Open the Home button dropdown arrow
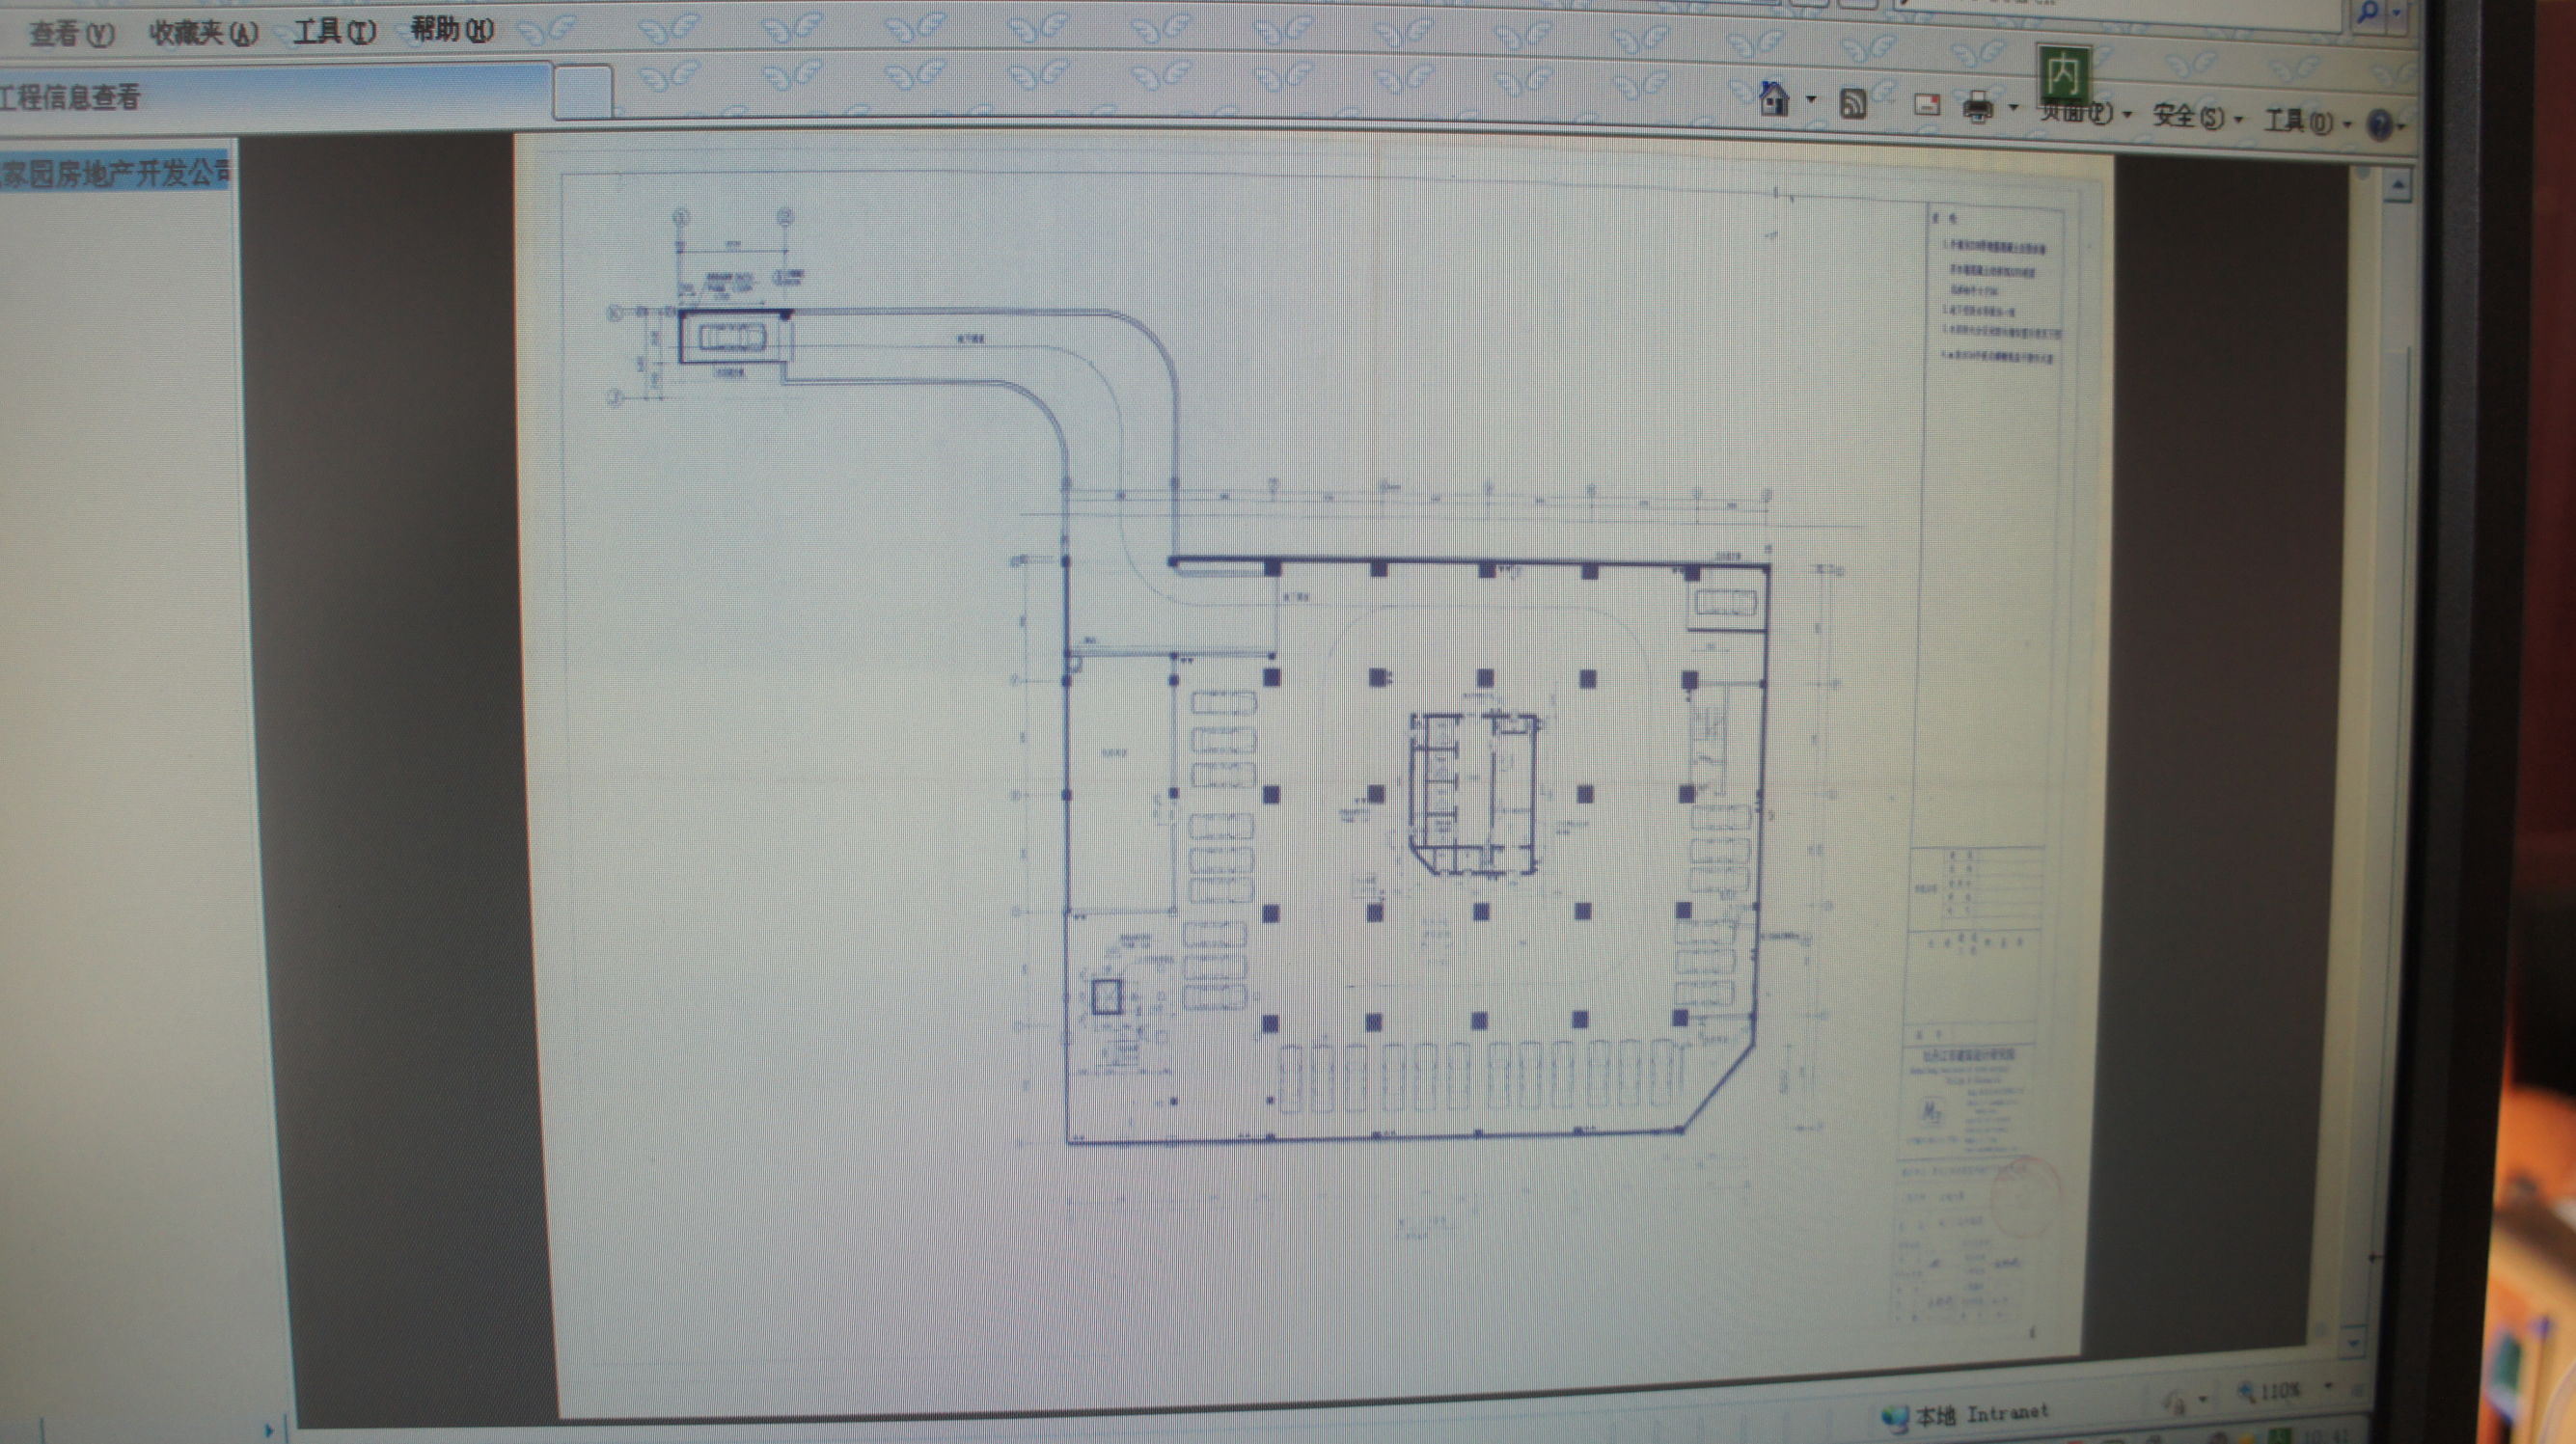The width and height of the screenshot is (2576, 1444). pos(1811,100)
